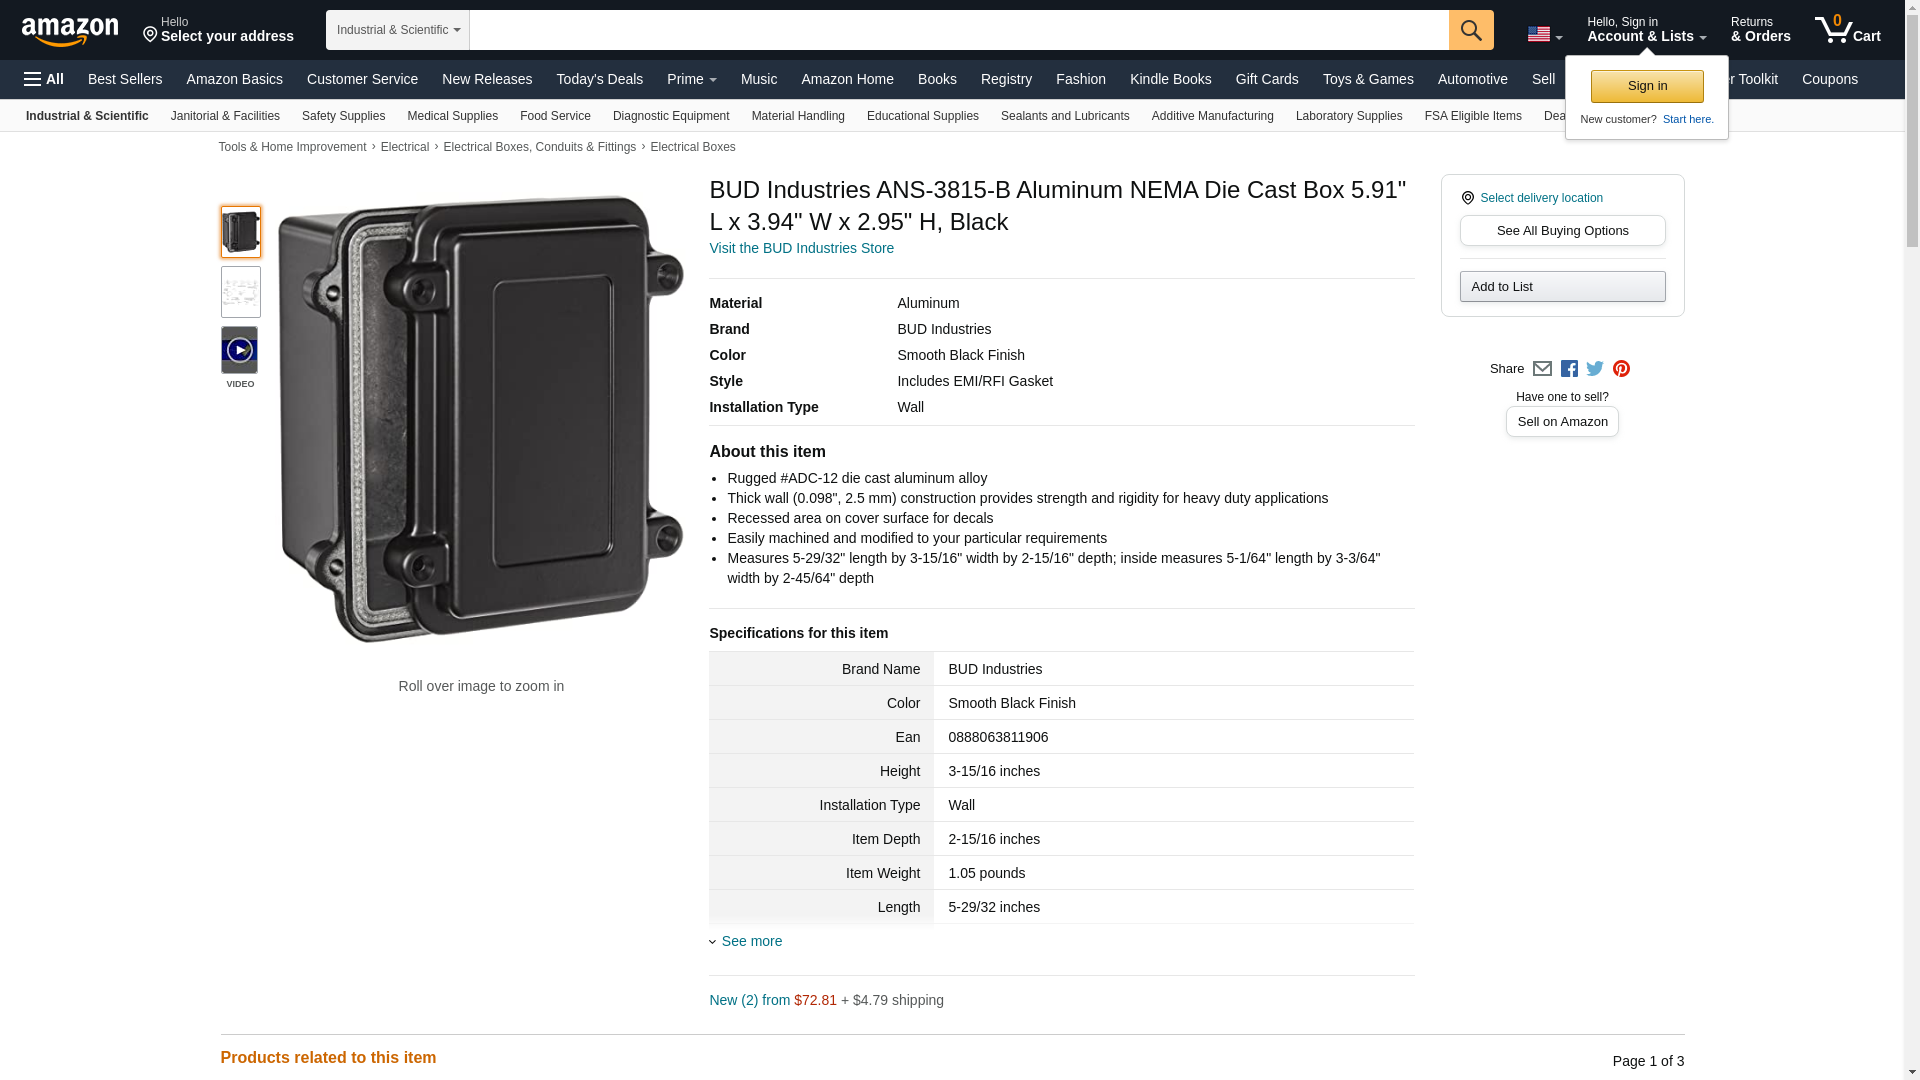Open the country flag language dropdown
The height and width of the screenshot is (1080, 1920).
coord(1545,34)
